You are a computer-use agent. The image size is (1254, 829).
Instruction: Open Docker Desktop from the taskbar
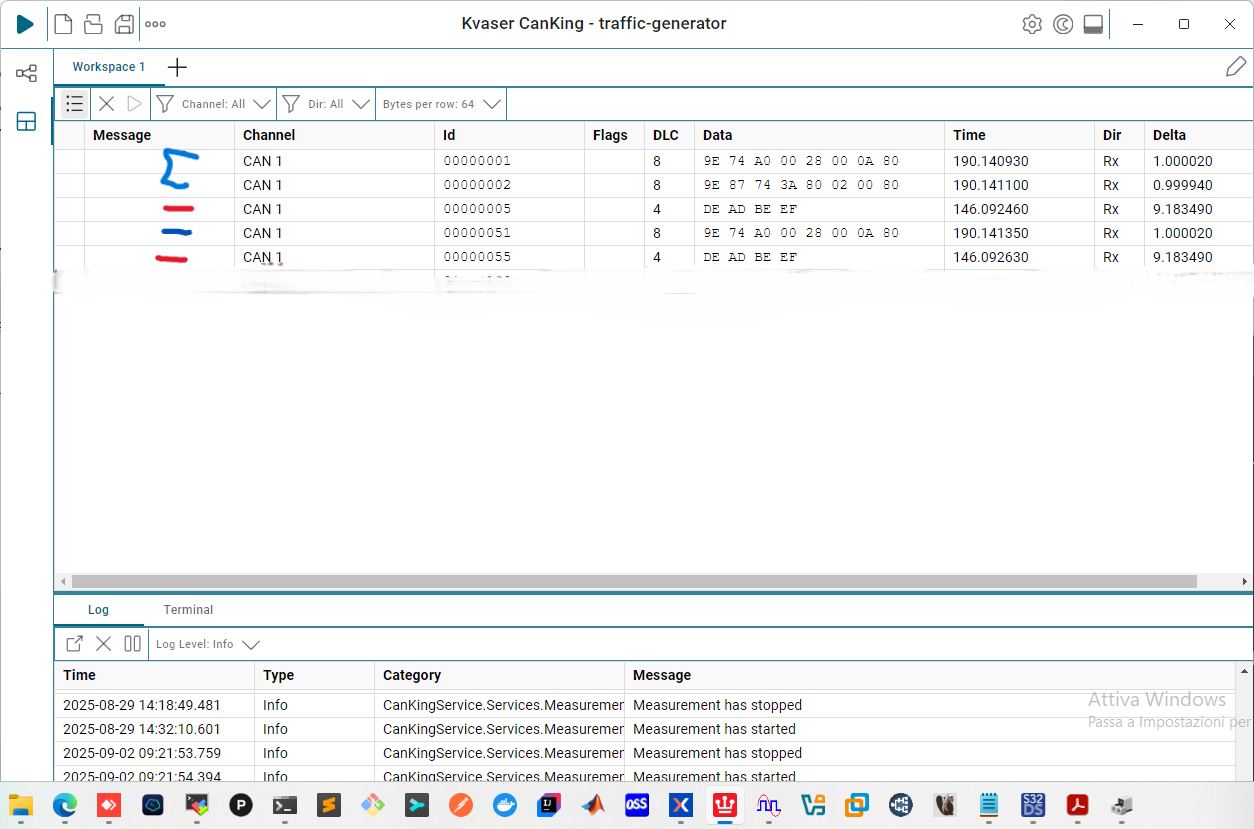[x=505, y=805]
